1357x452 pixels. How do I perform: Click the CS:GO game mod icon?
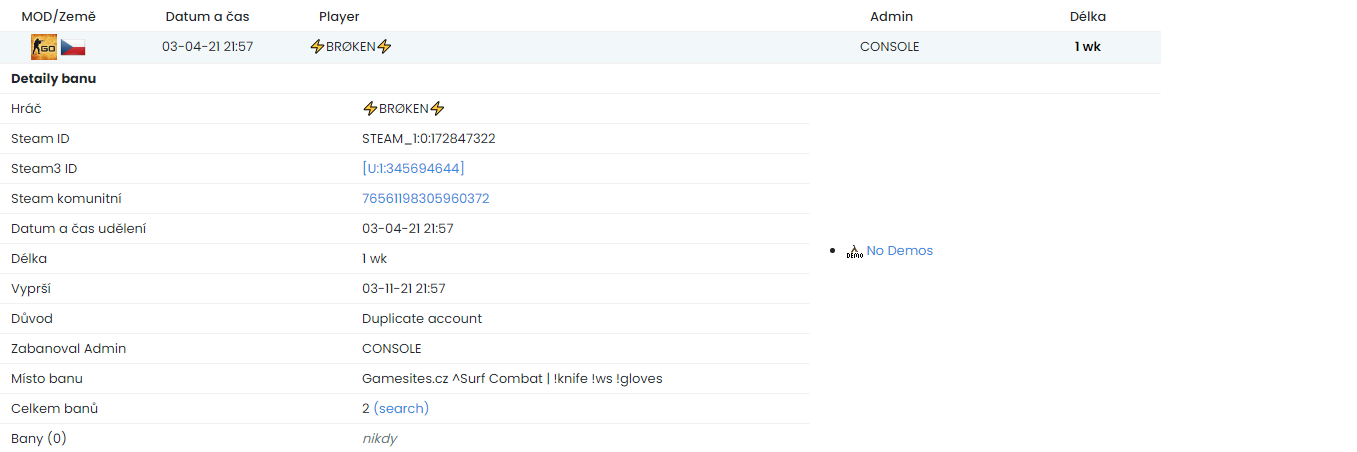(x=43, y=47)
